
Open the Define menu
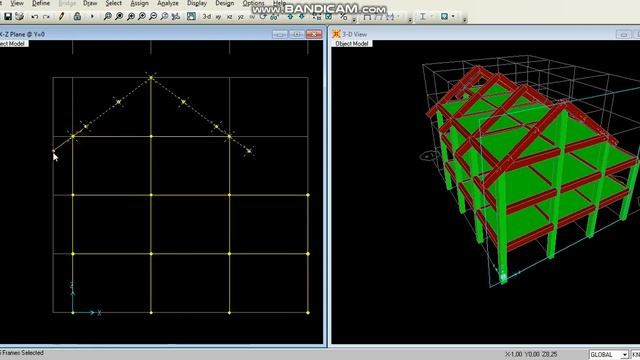41,3
